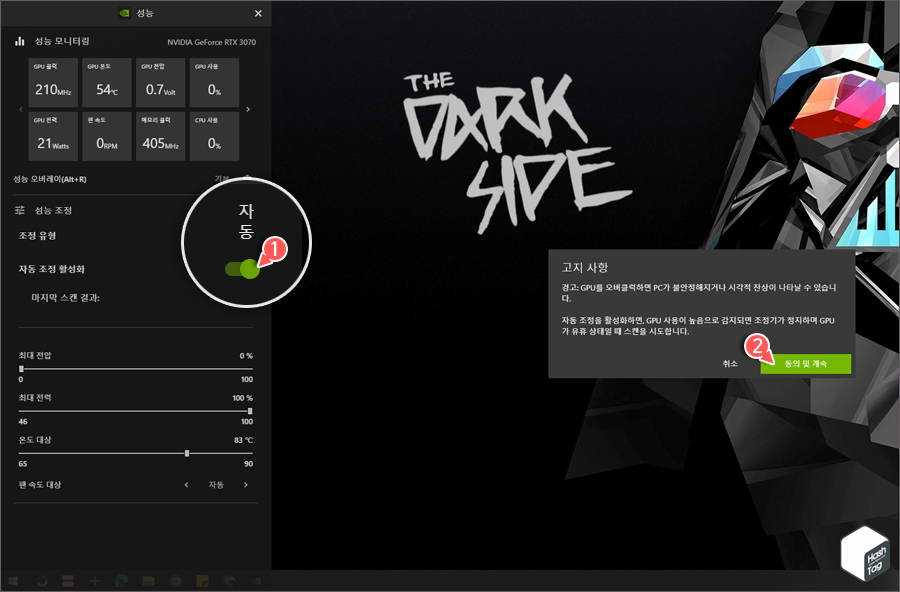Viewport: 900px width, 592px height.
Task: Click the NVIDIA logo in the 성능 title bar
Action: [x=124, y=13]
